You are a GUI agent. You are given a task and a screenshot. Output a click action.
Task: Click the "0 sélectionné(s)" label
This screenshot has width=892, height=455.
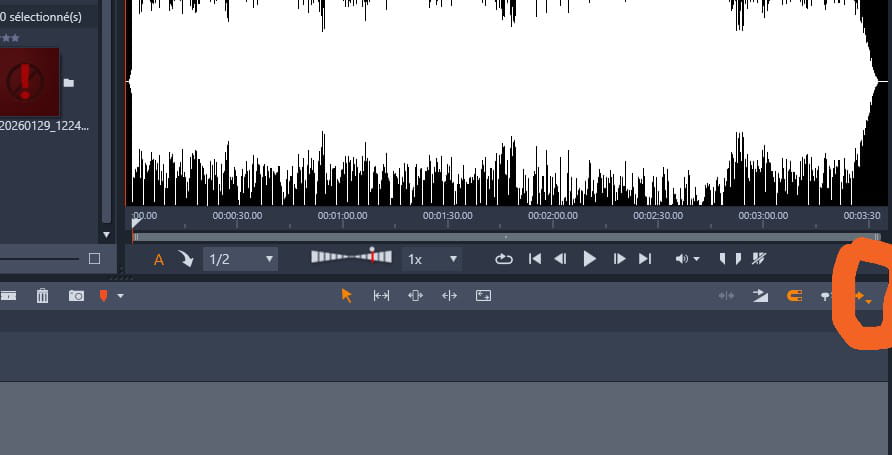(x=41, y=17)
